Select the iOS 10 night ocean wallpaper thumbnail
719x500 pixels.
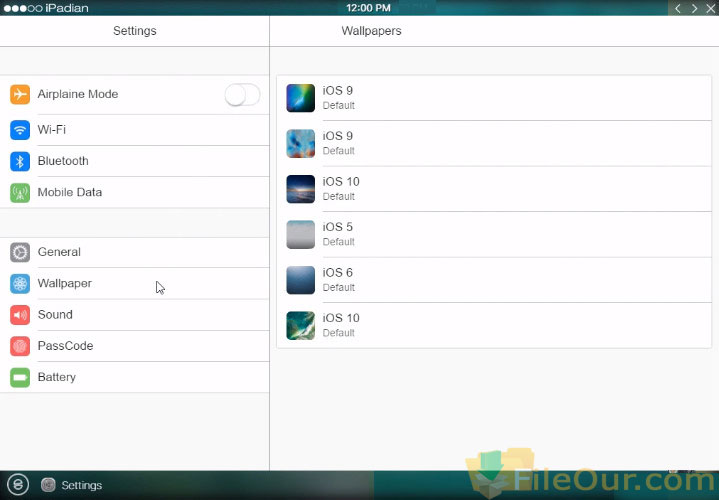pos(301,189)
